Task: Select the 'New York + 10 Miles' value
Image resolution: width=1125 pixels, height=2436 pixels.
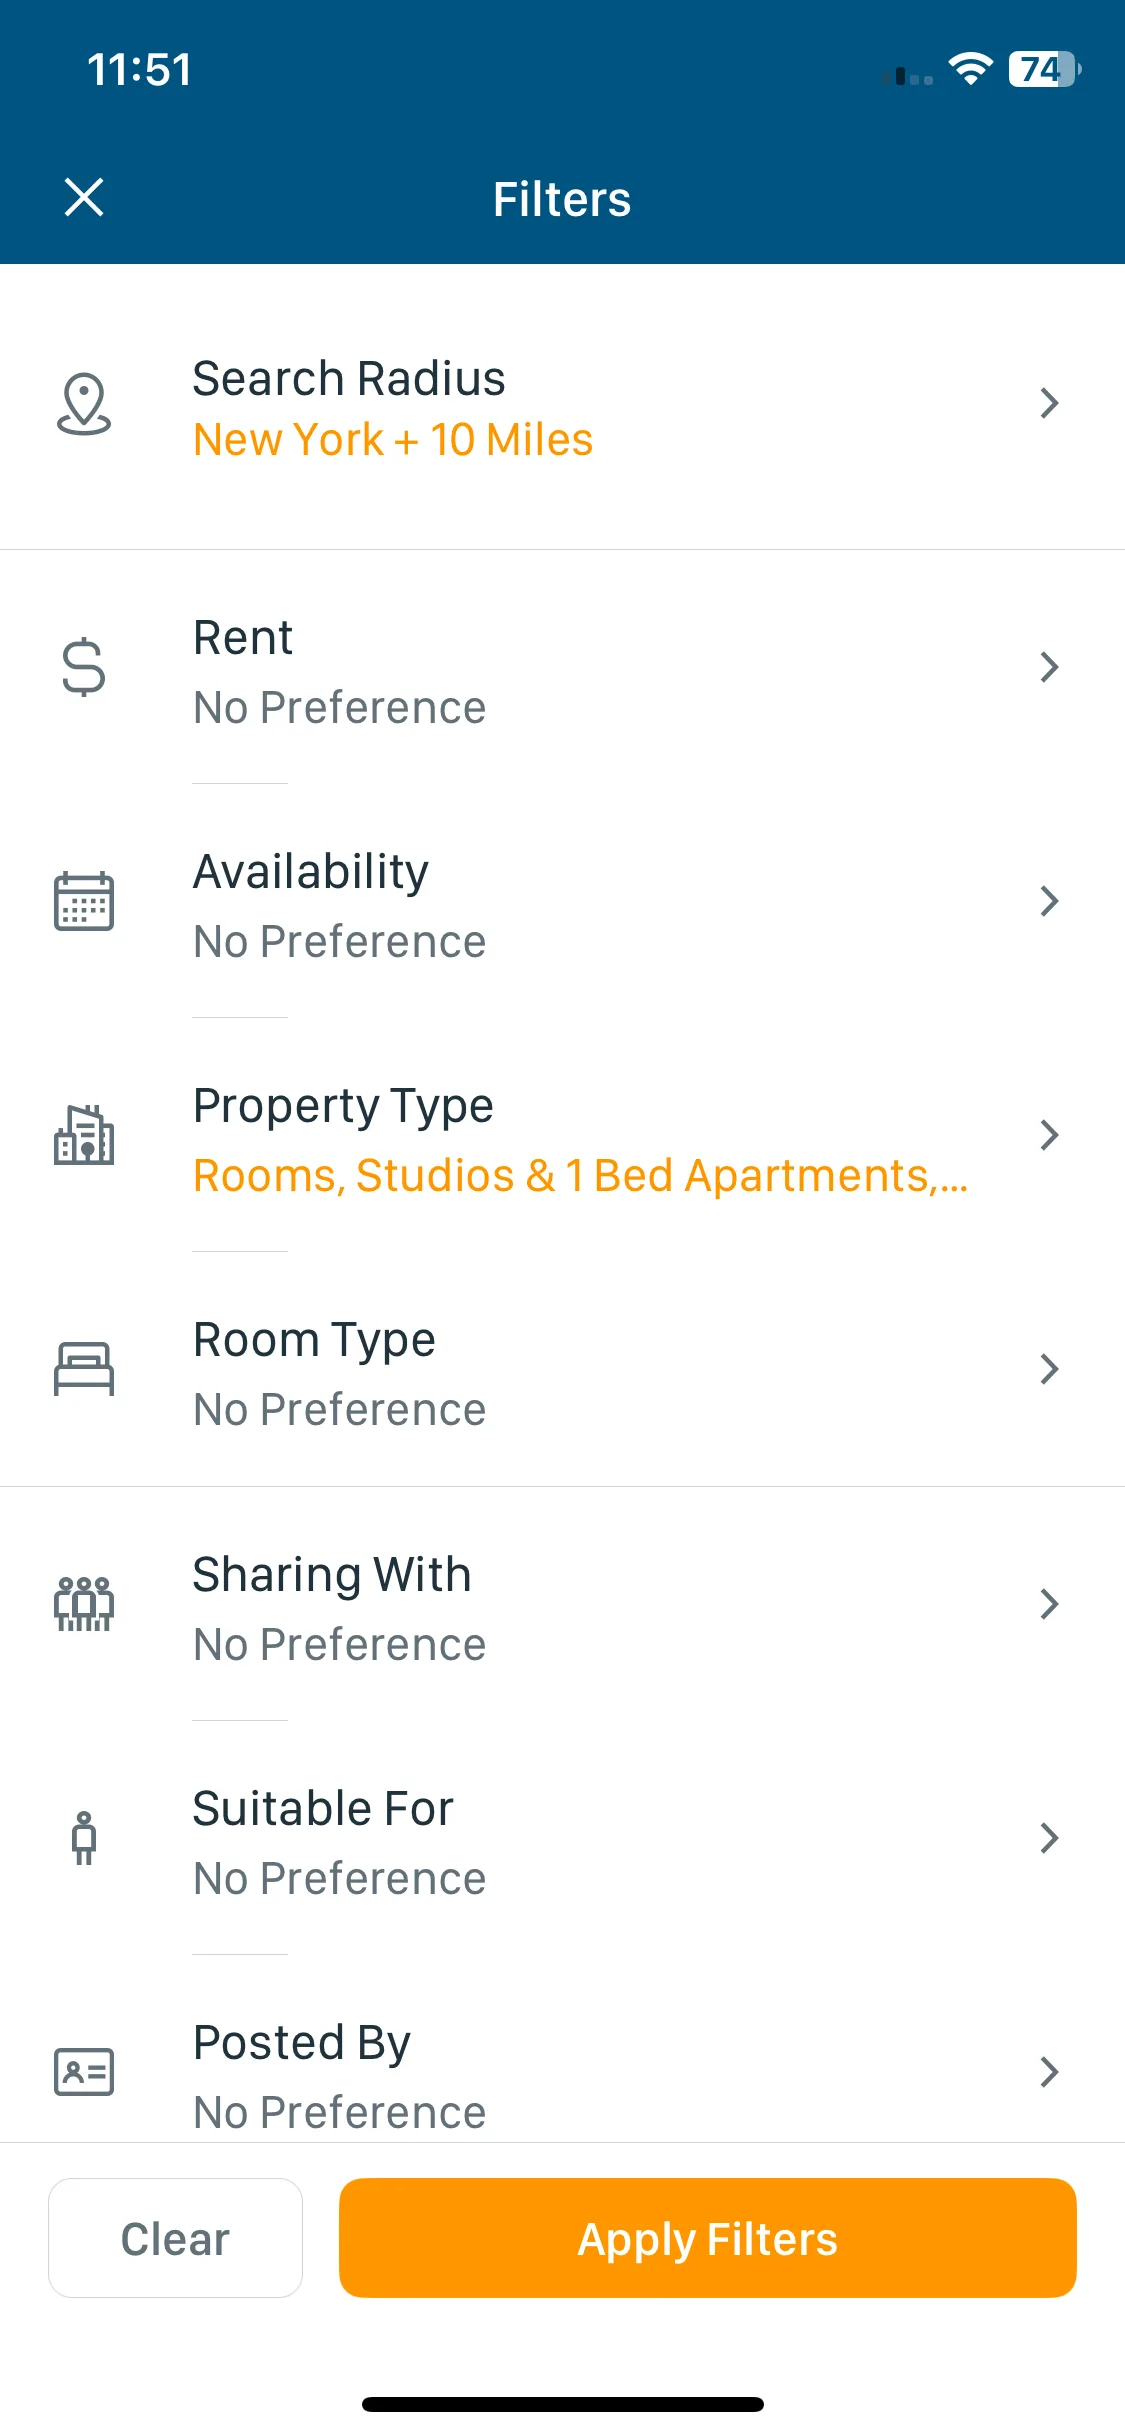Action: pos(393,440)
